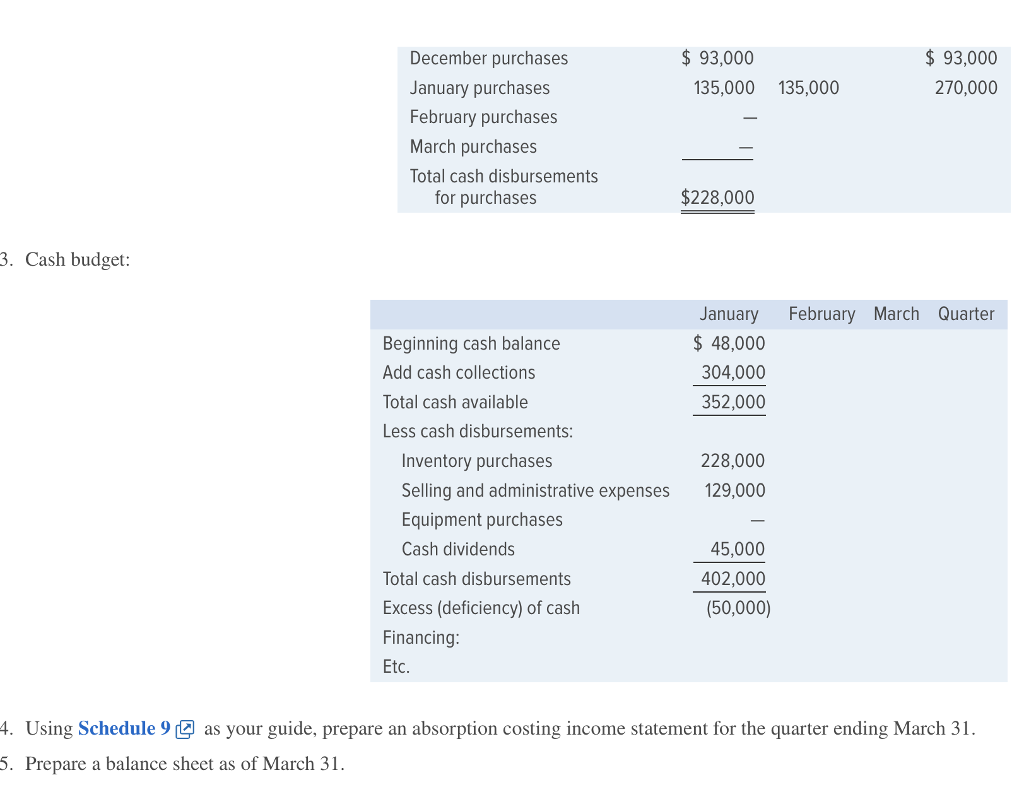The width and height of the screenshot is (1024, 787).
Task: Click the $228,000 total disbursements for purchases
Action: pyautogui.click(x=717, y=198)
